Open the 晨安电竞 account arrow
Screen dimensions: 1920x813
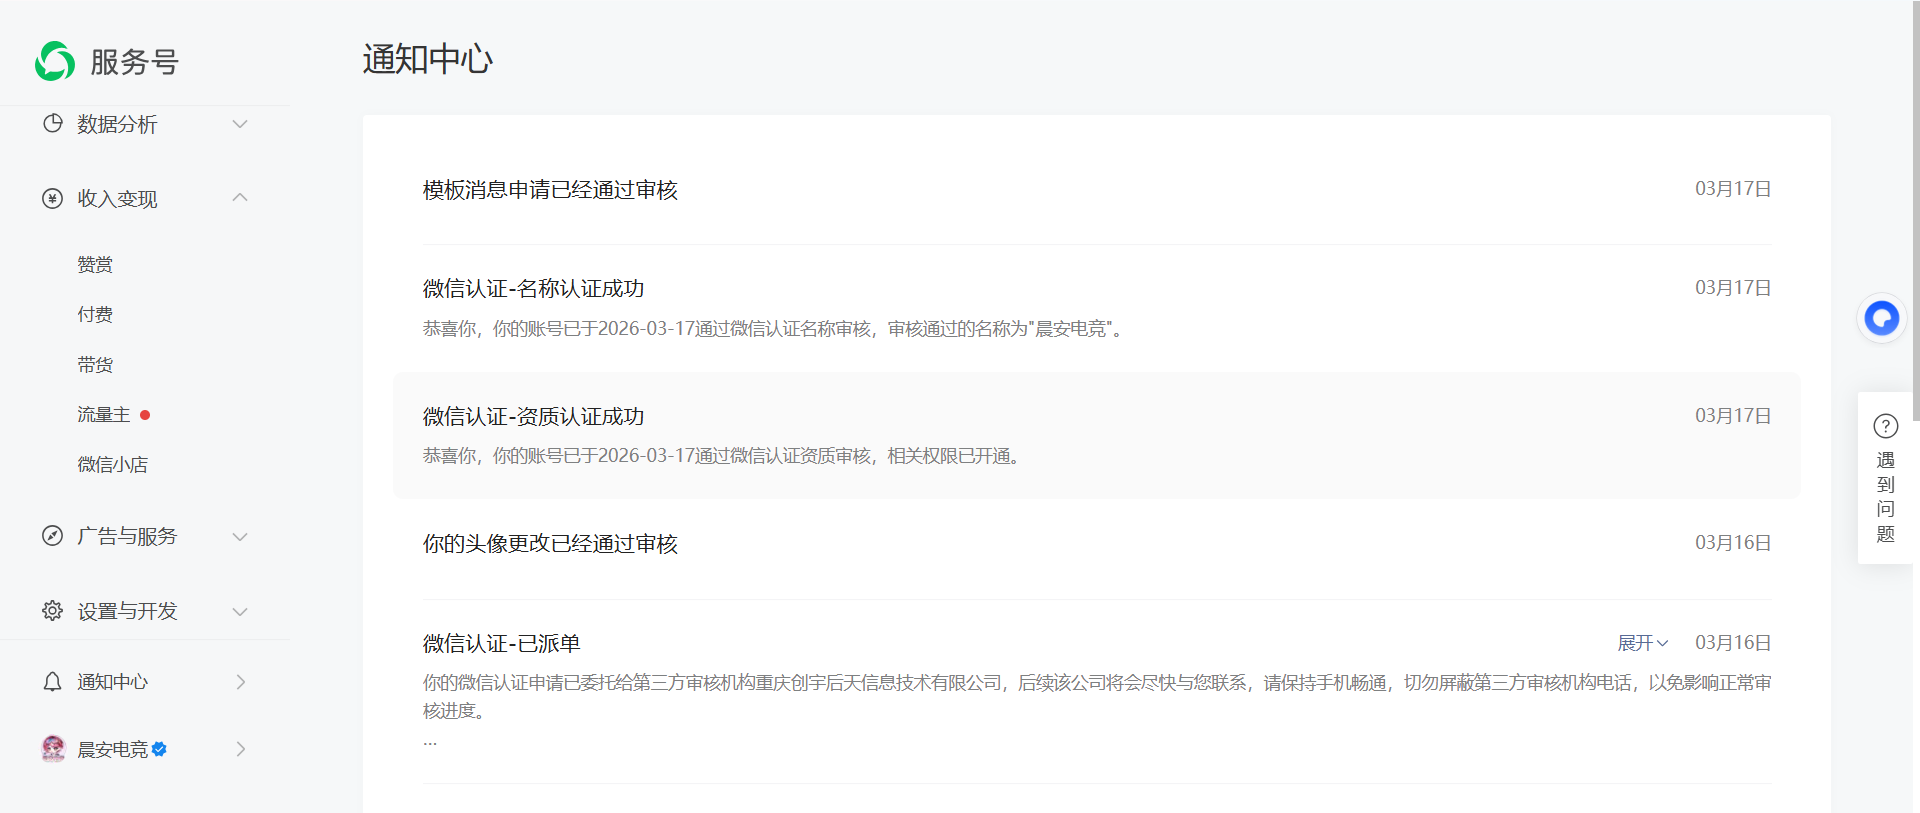click(241, 749)
